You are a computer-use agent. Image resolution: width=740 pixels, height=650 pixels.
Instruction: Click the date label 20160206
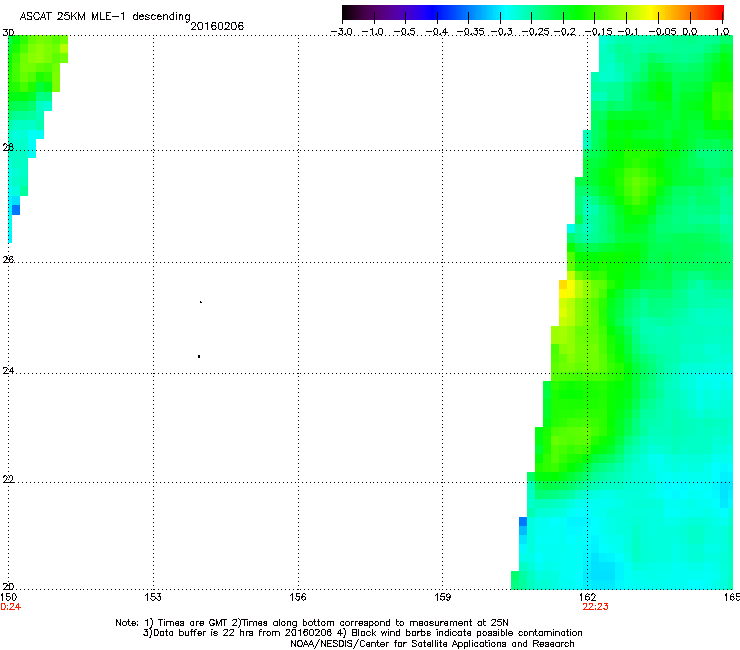click(x=217, y=26)
